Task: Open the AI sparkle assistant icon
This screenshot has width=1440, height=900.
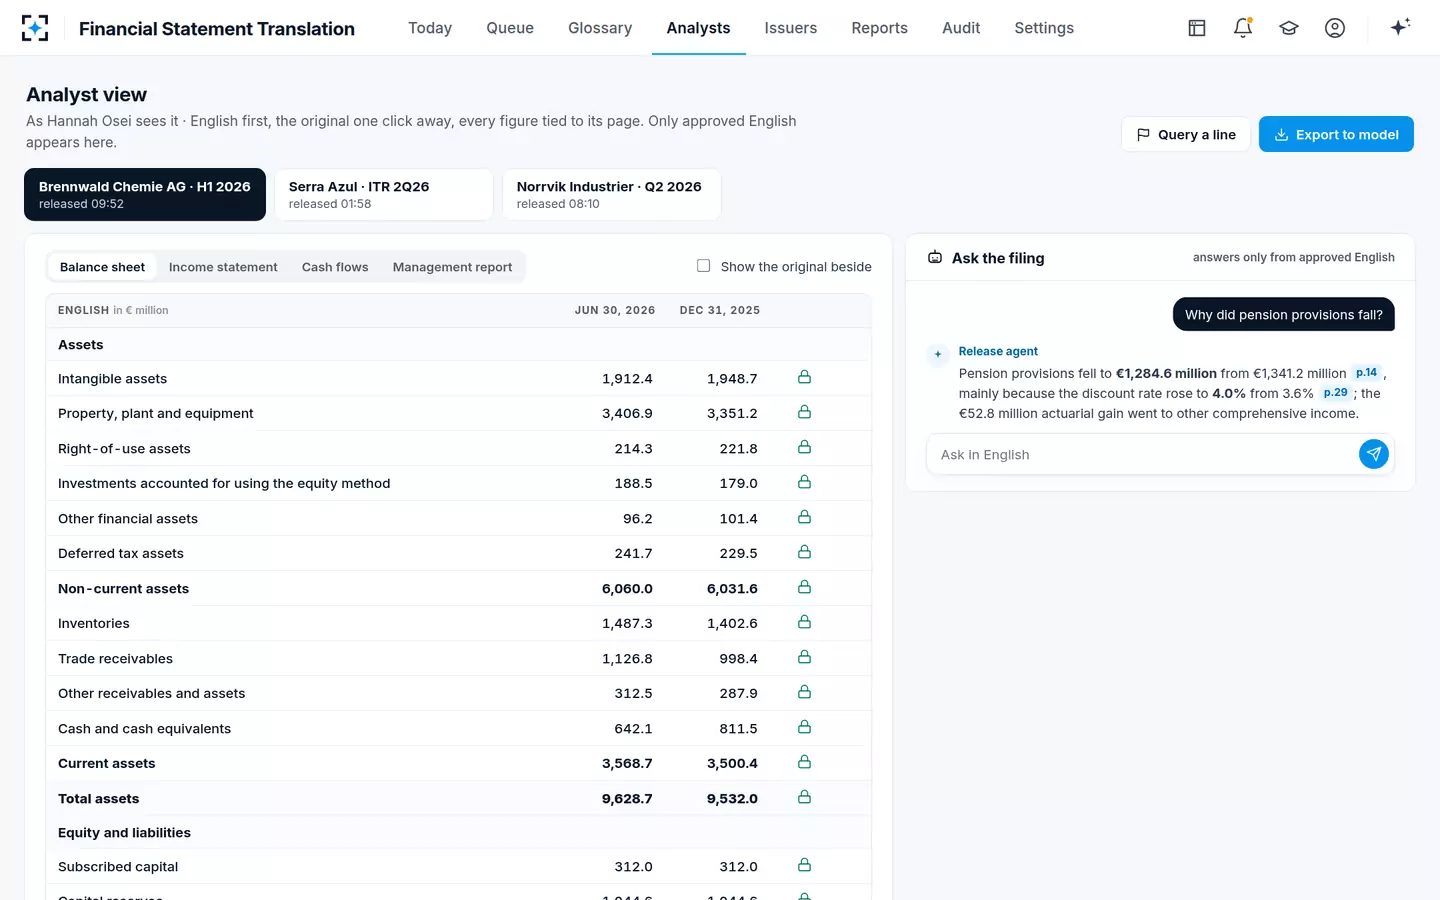Action: [1400, 27]
